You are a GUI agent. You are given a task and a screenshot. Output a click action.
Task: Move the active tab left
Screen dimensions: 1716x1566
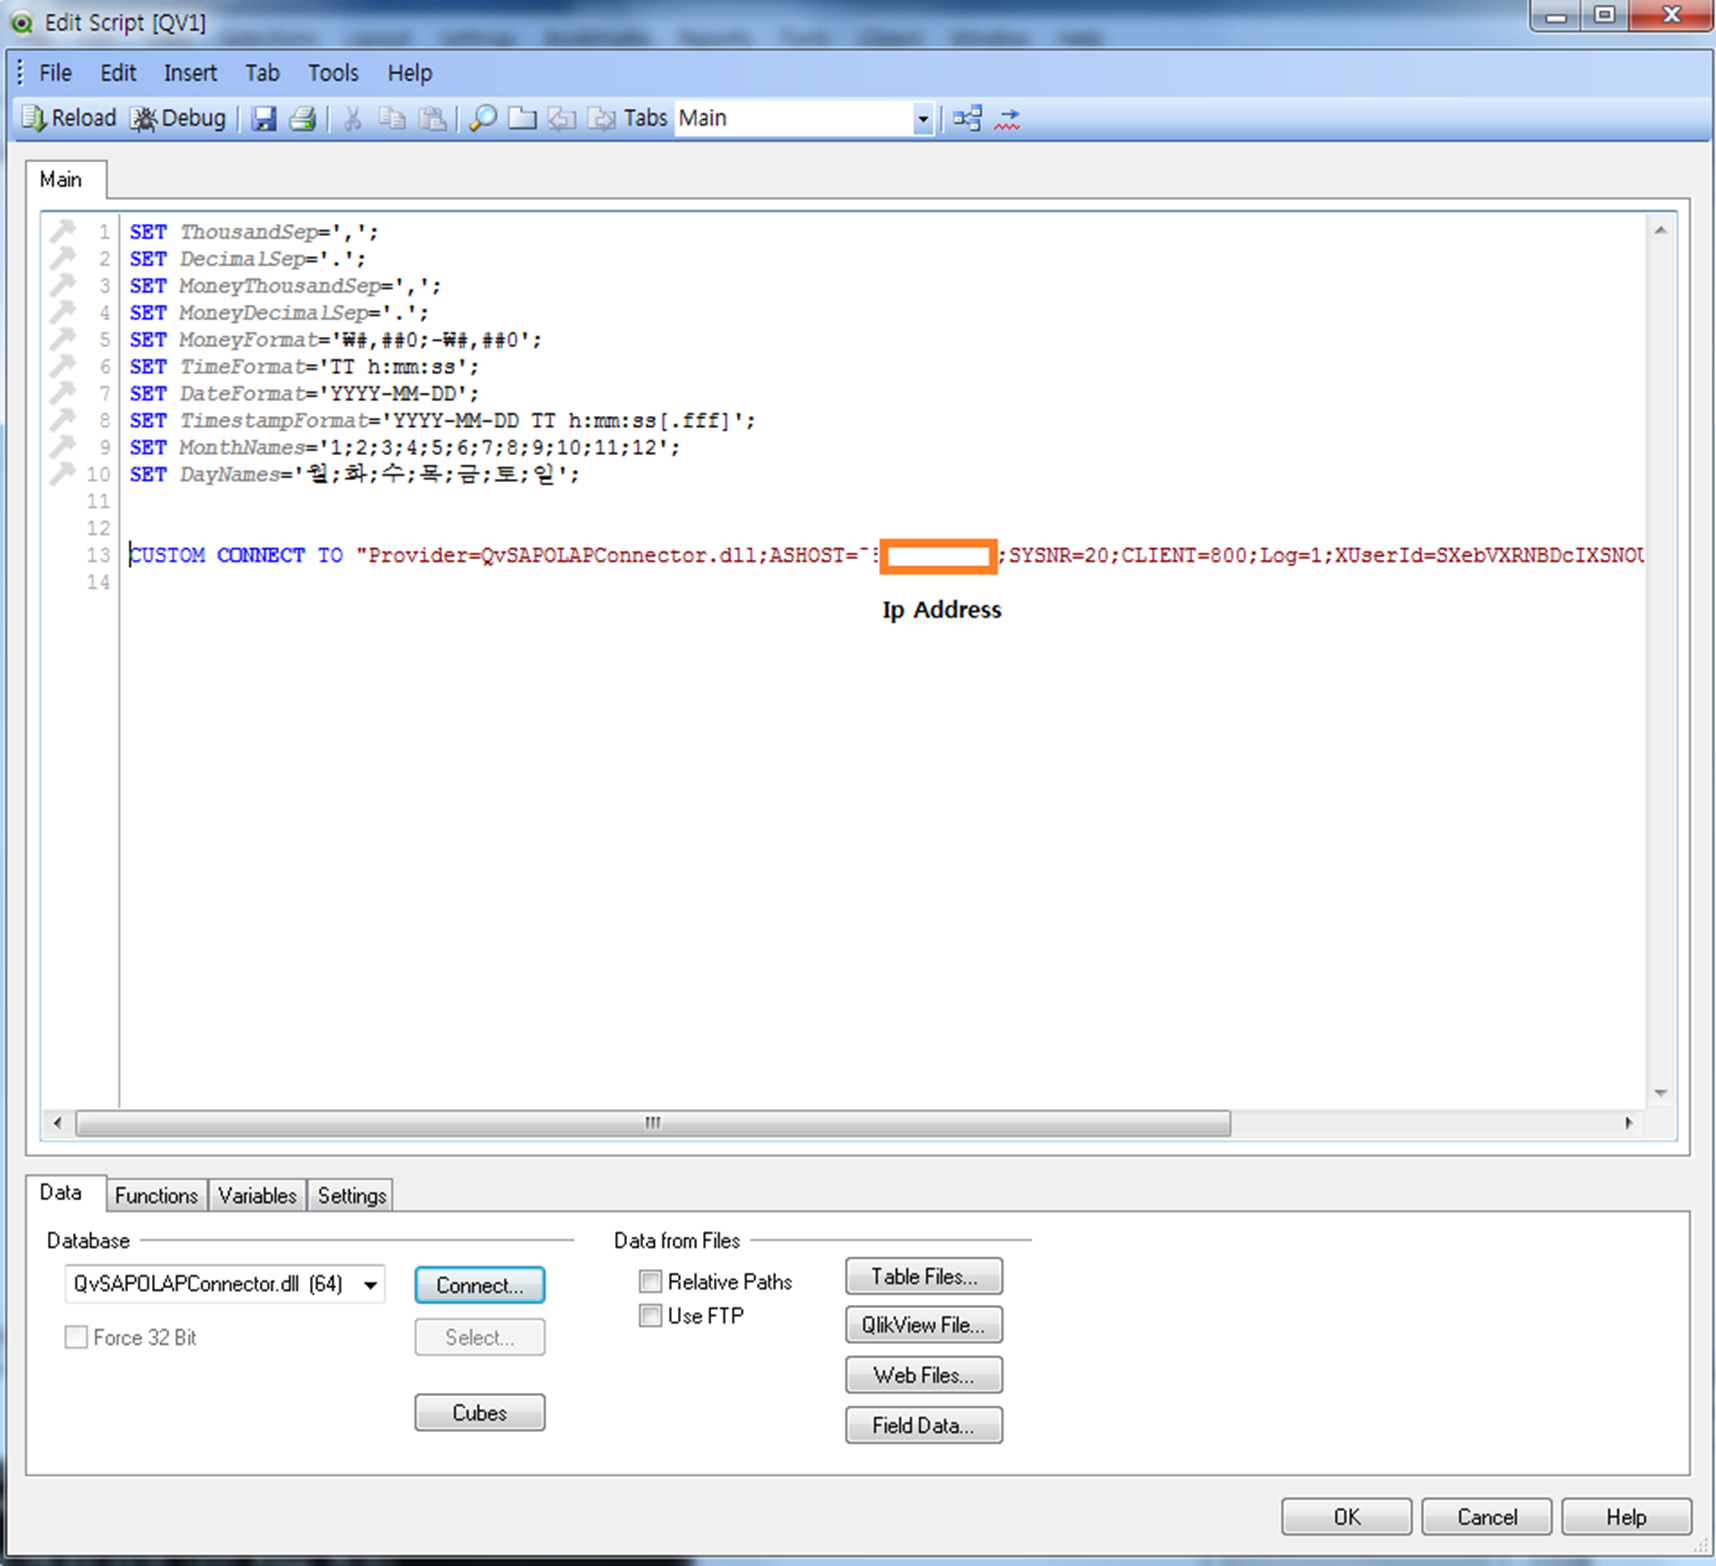pos(562,119)
